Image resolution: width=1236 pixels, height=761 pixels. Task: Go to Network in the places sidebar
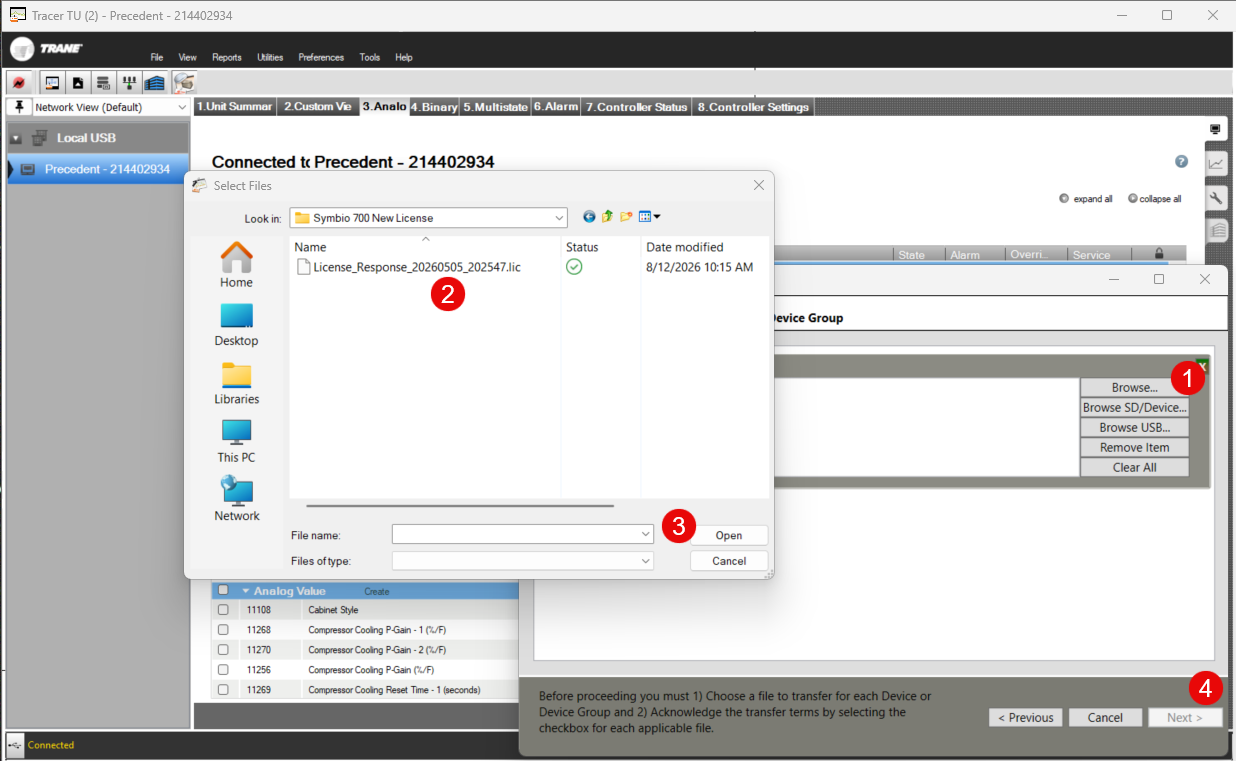point(236,499)
